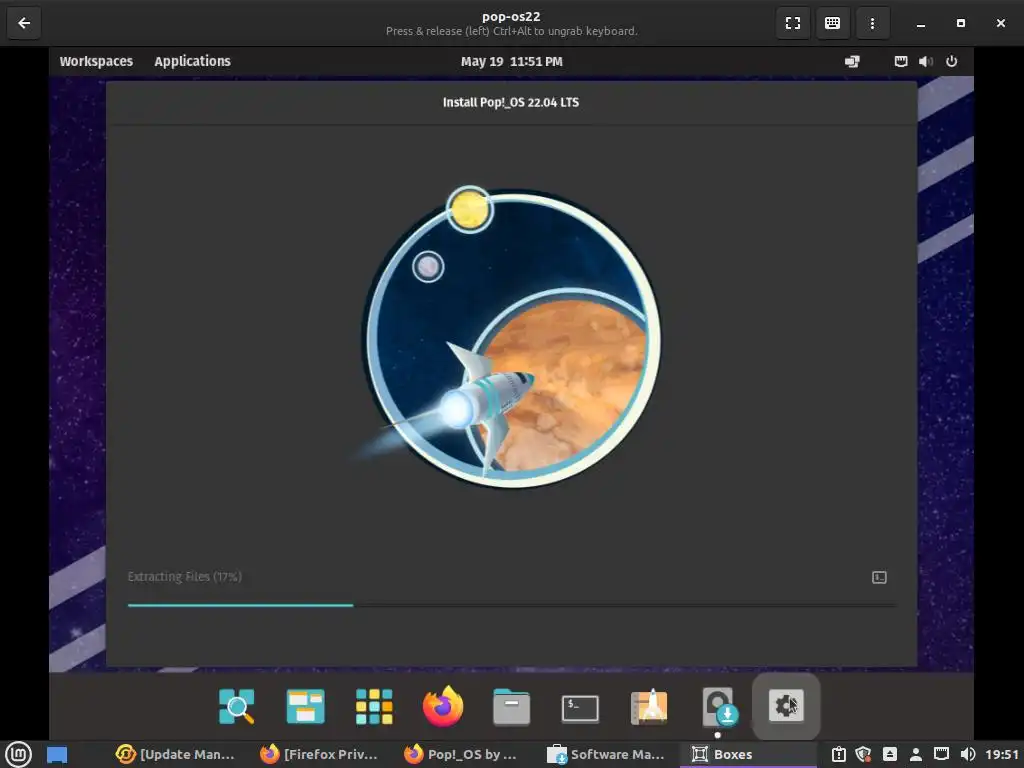Viewport: 1024px width, 768px height.
Task: Open the power menu in Pop!_OS panel
Action: [x=952, y=61]
